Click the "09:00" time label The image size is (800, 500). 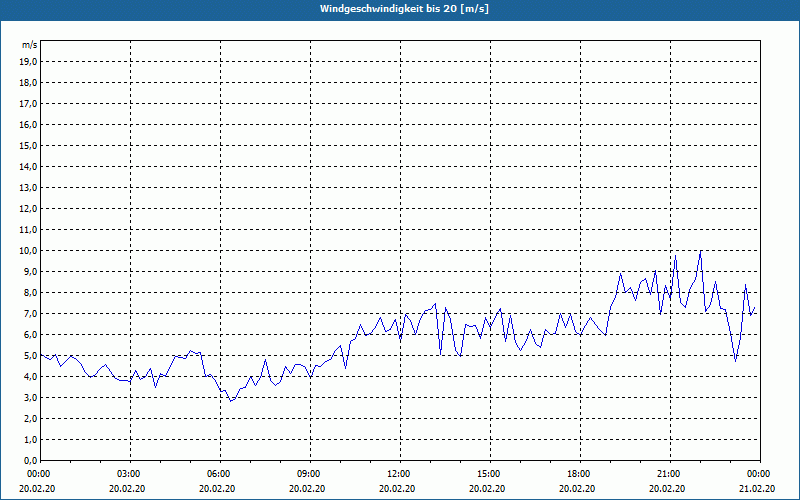tap(310, 474)
